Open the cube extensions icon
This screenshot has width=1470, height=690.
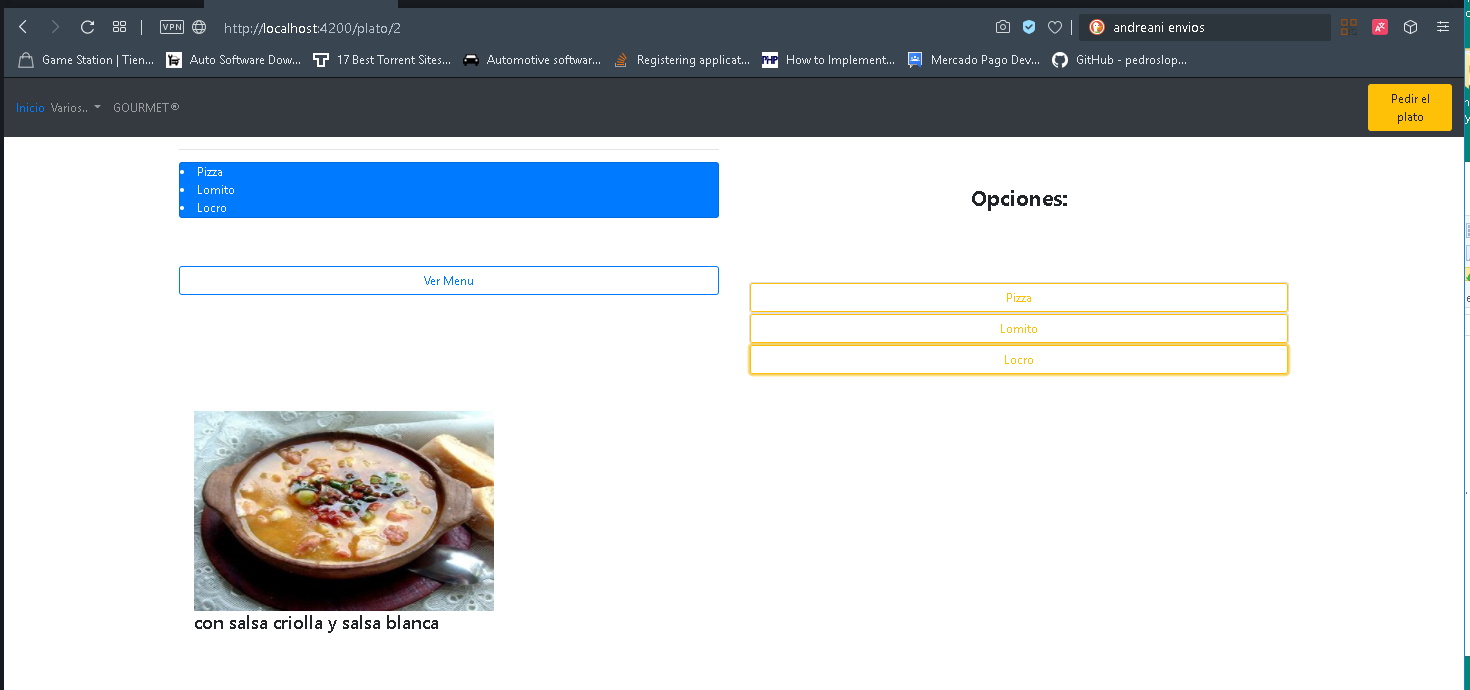tap(1411, 27)
